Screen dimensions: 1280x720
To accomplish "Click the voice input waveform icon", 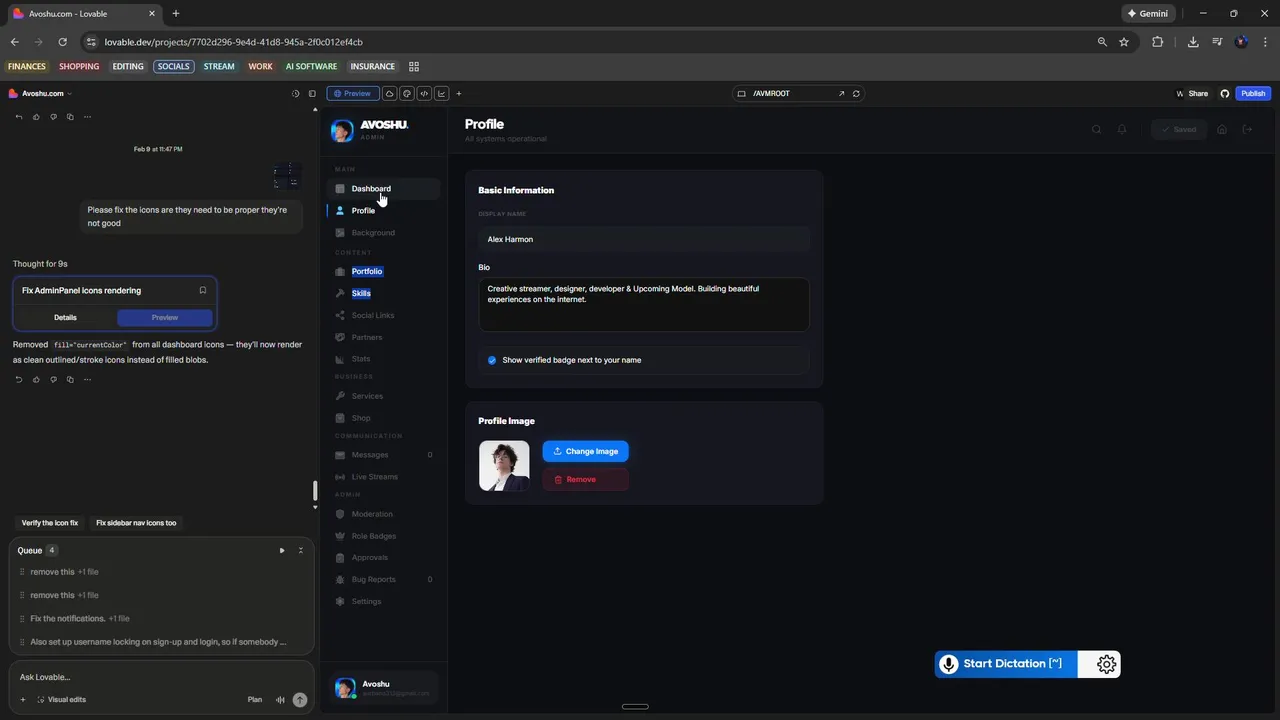I will [x=280, y=700].
